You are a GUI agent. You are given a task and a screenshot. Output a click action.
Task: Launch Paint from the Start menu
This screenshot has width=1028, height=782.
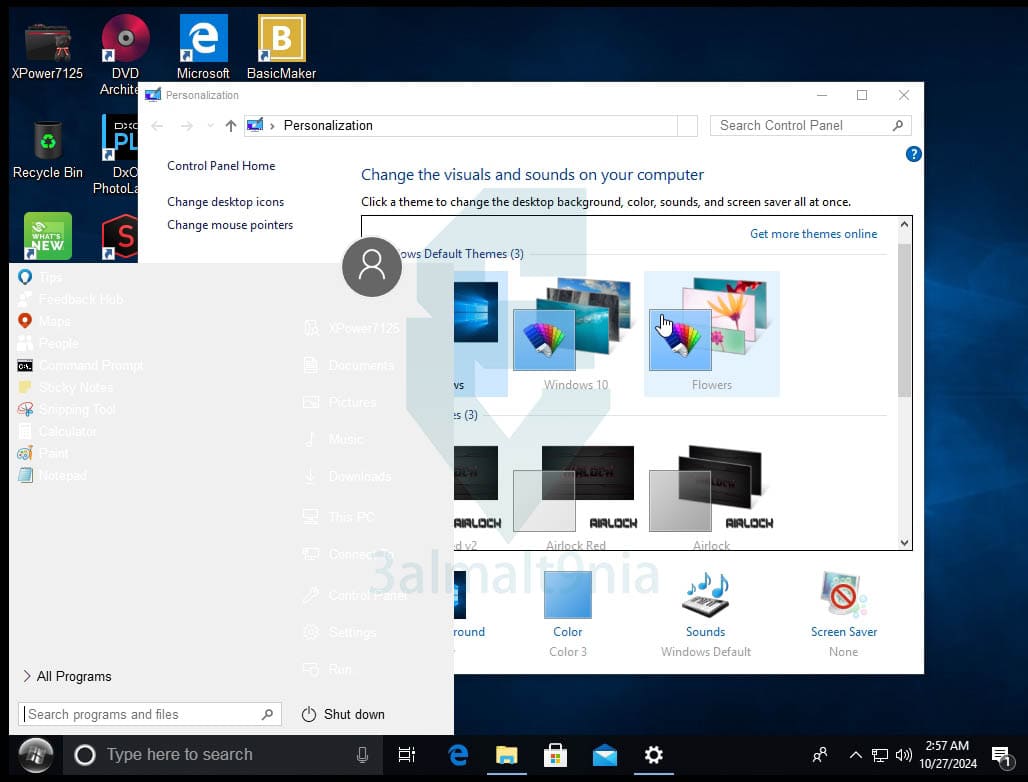click(43, 454)
